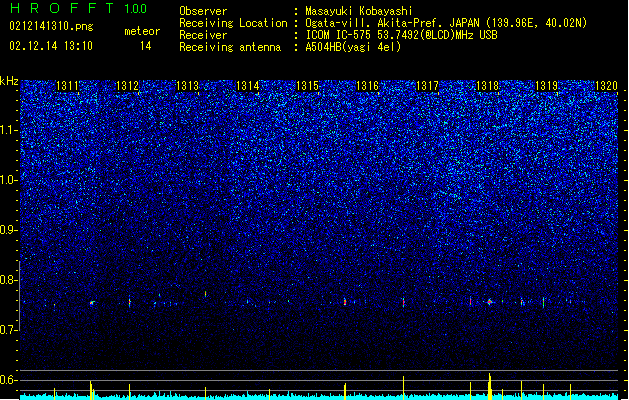Viewport: 629px width, 400px height.
Task: Click the kHz axis unit label
Action: click(x=9, y=81)
